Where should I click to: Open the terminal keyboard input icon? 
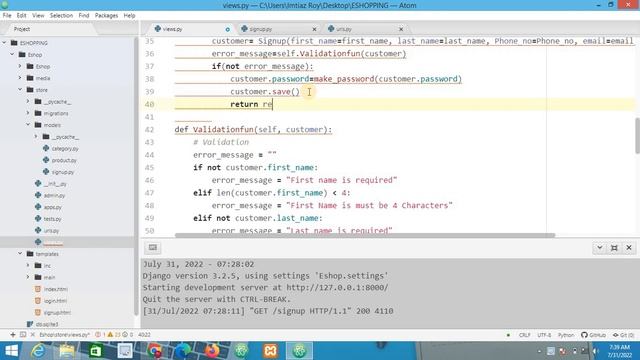coord(153,247)
